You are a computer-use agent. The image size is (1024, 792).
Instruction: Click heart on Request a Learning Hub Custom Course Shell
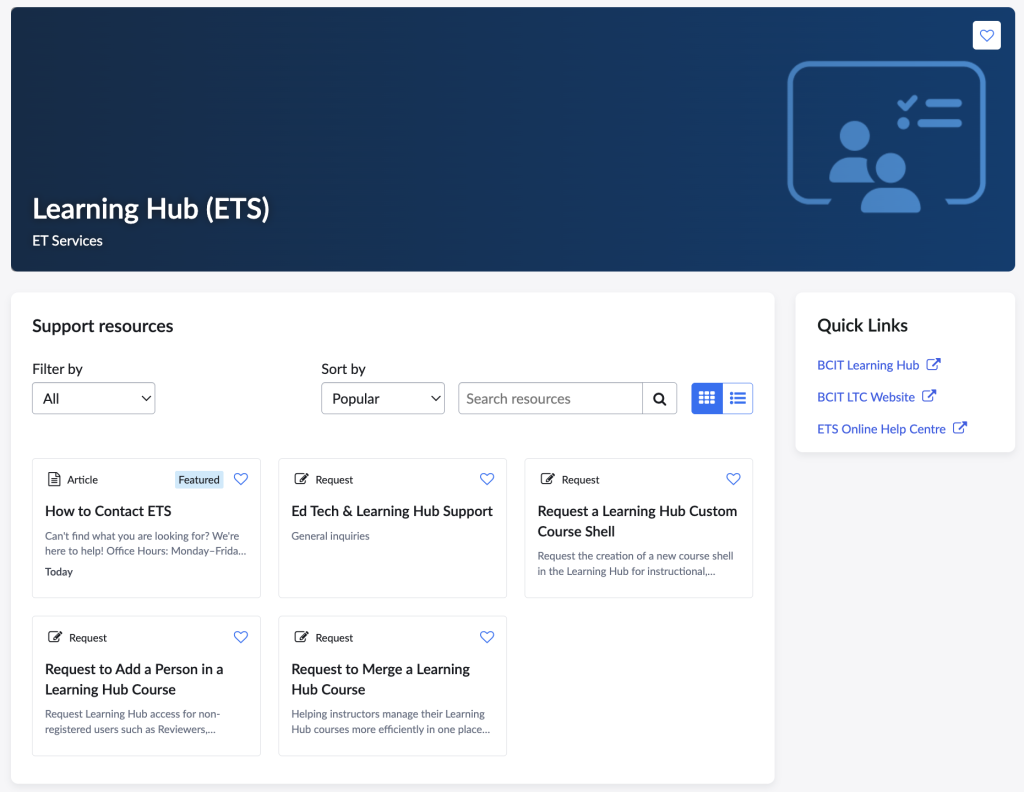point(733,479)
